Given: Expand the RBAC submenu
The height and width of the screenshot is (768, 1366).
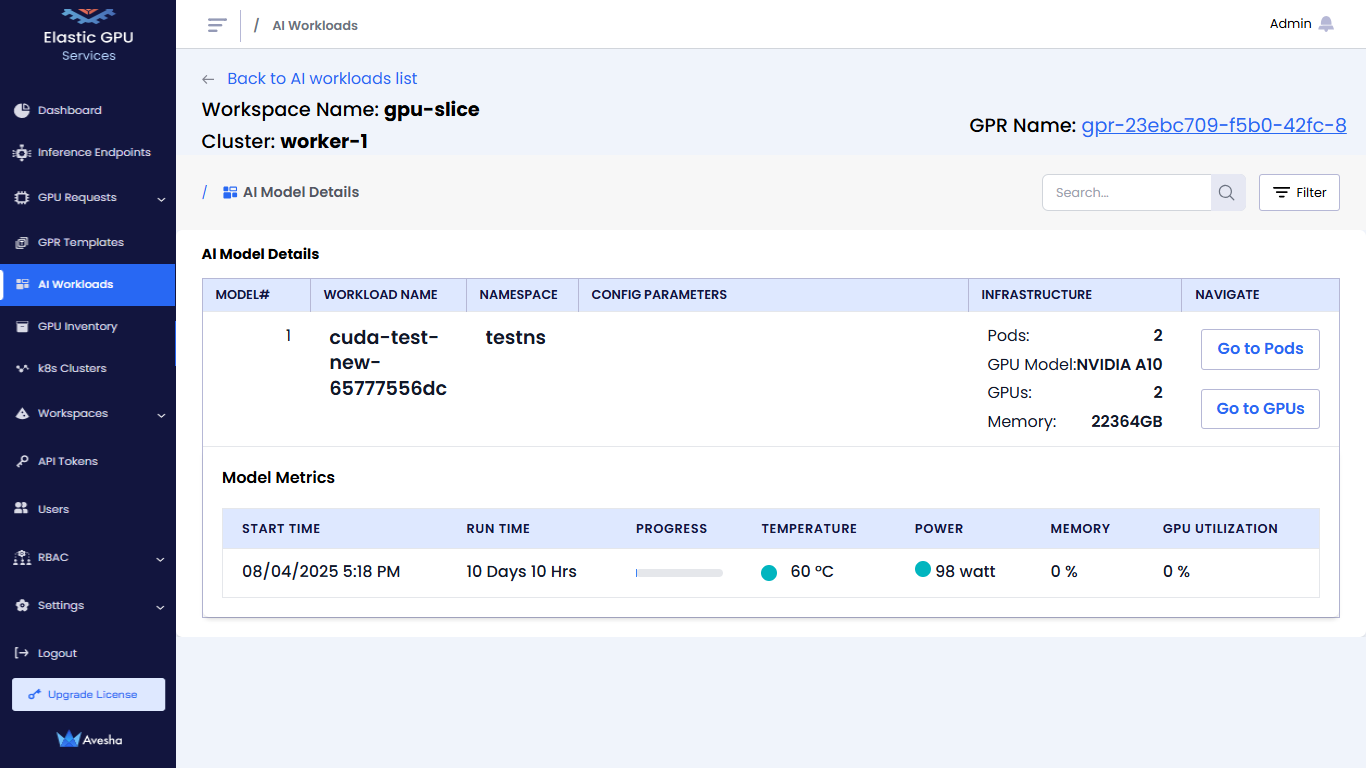Looking at the screenshot, I should [161, 559].
